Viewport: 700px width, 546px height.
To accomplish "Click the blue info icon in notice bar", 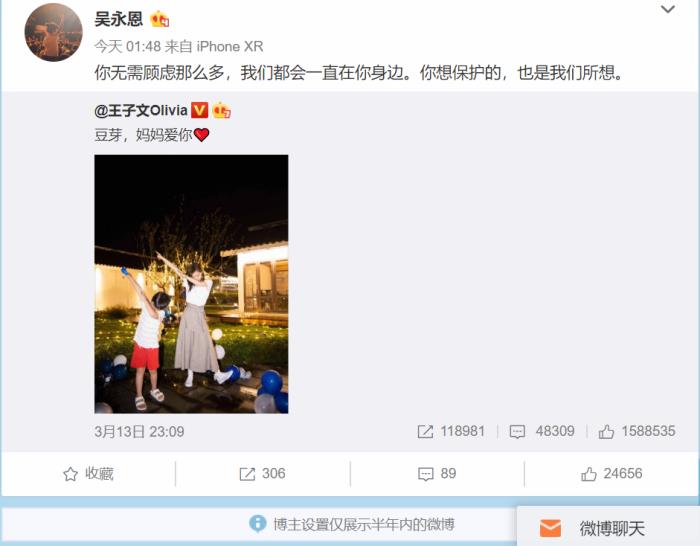I will [258, 523].
